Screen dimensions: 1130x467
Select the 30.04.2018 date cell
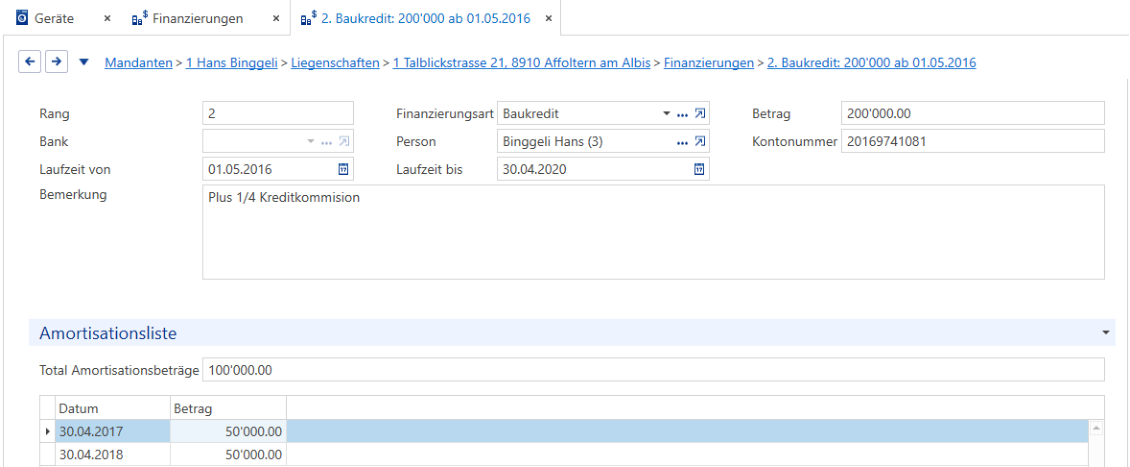click(x=112, y=455)
